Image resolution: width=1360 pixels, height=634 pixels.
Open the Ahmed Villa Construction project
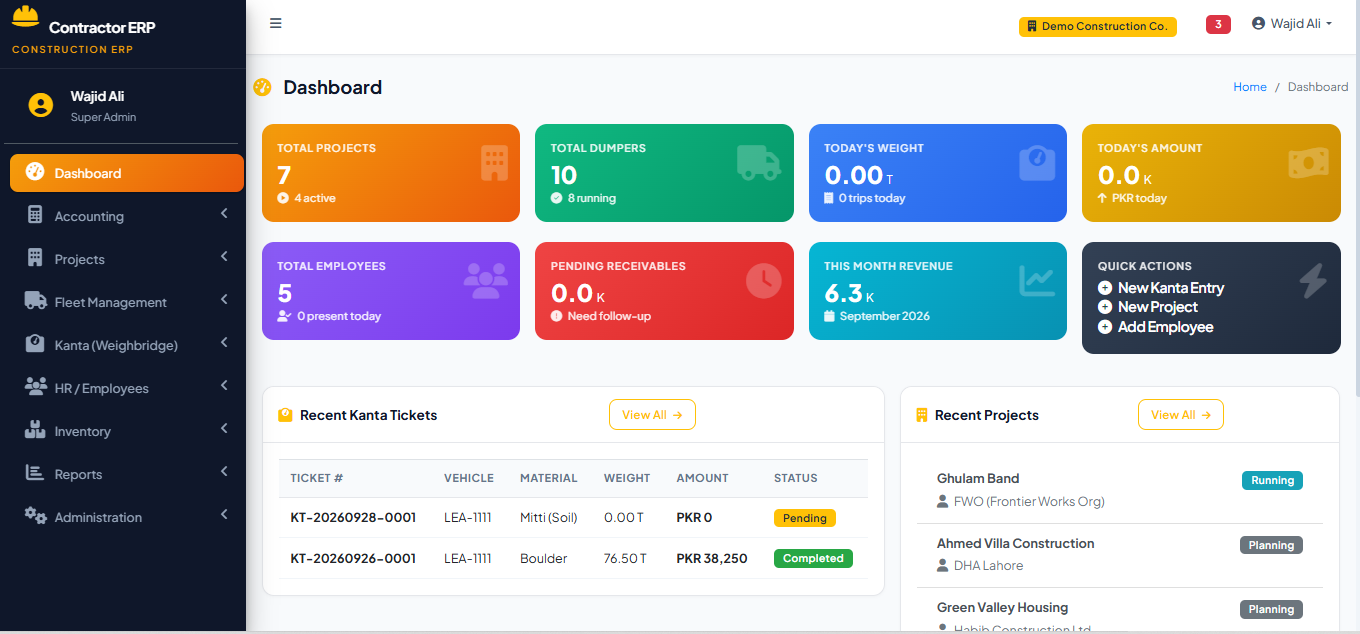1016,544
